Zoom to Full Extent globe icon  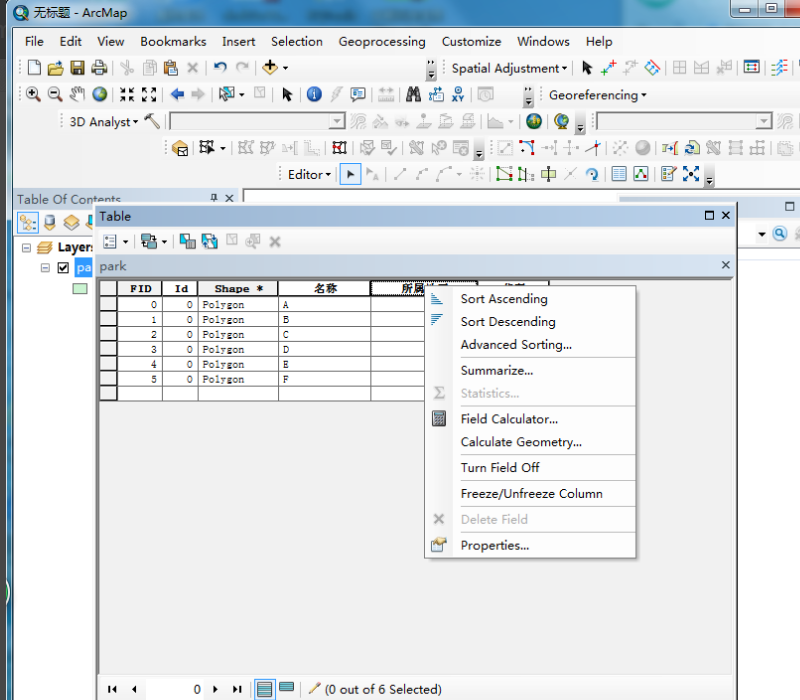[x=99, y=94]
